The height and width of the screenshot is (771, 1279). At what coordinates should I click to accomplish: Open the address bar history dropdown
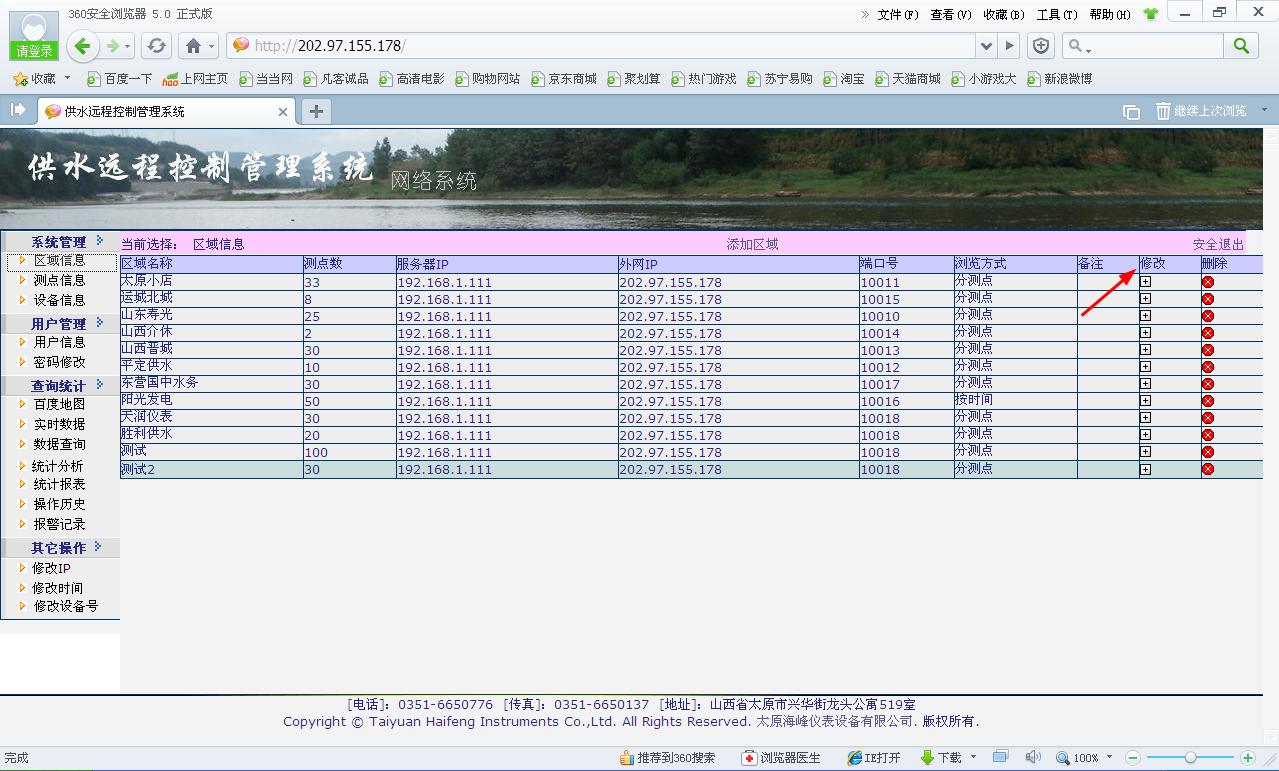(987, 46)
